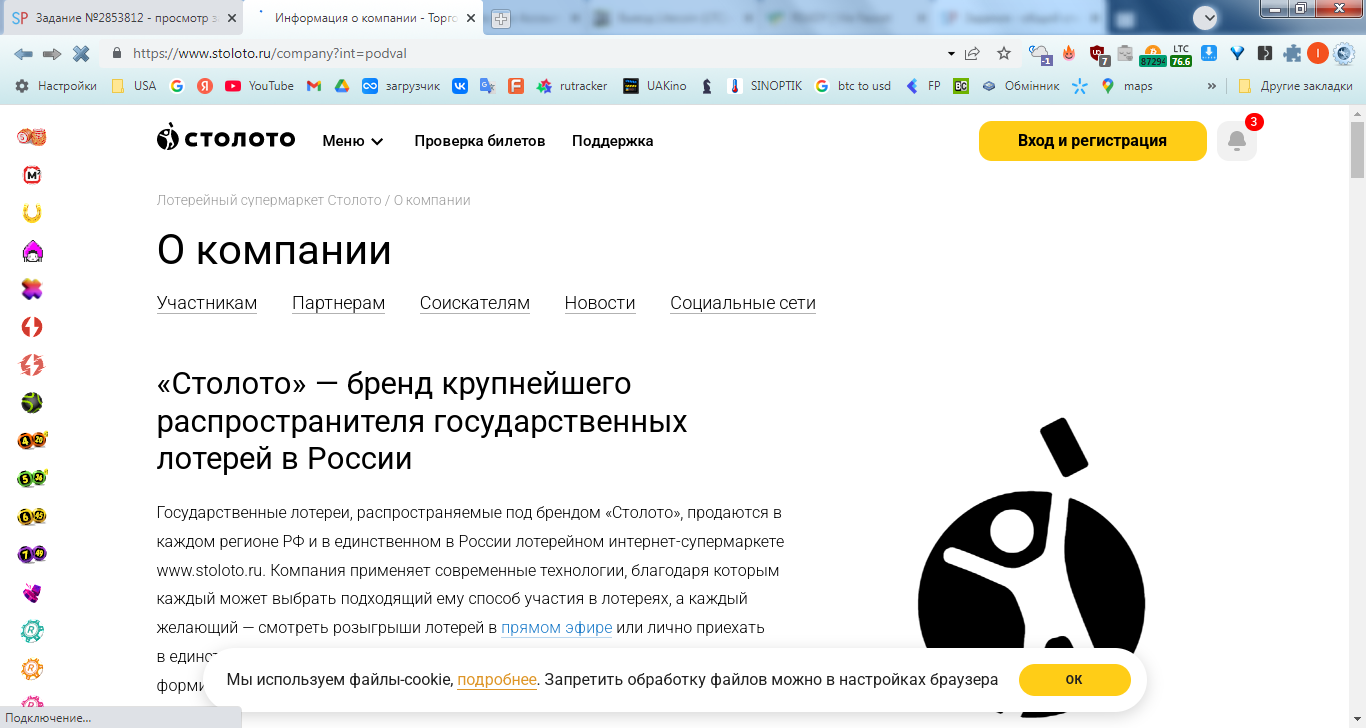Open the Extensions puzzle piece menu
Image resolution: width=1366 pixels, height=728 pixels.
pos(1293,54)
